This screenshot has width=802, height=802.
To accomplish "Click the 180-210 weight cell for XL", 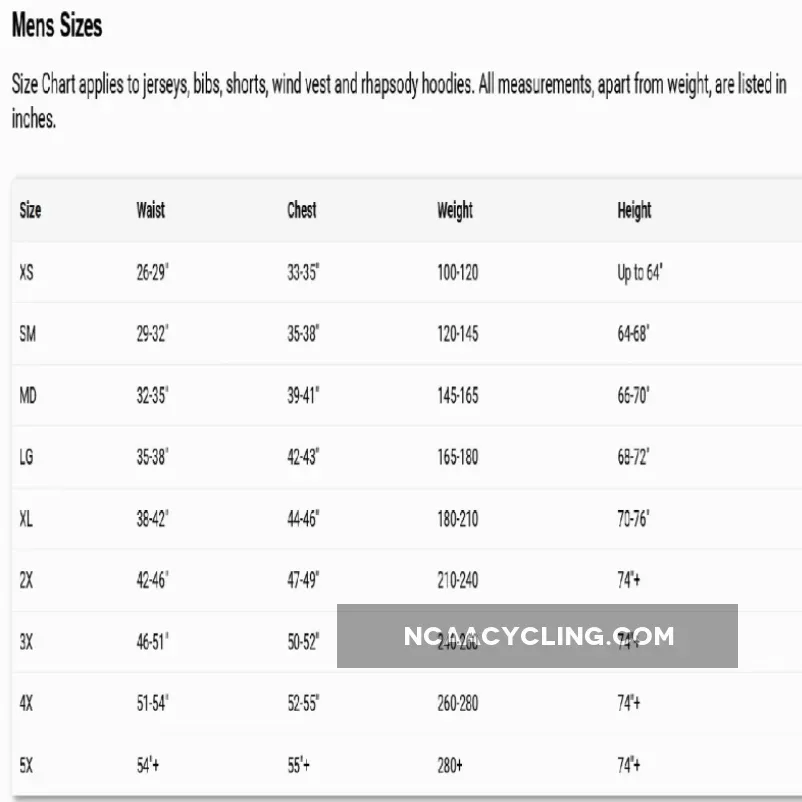I will click(458, 519).
